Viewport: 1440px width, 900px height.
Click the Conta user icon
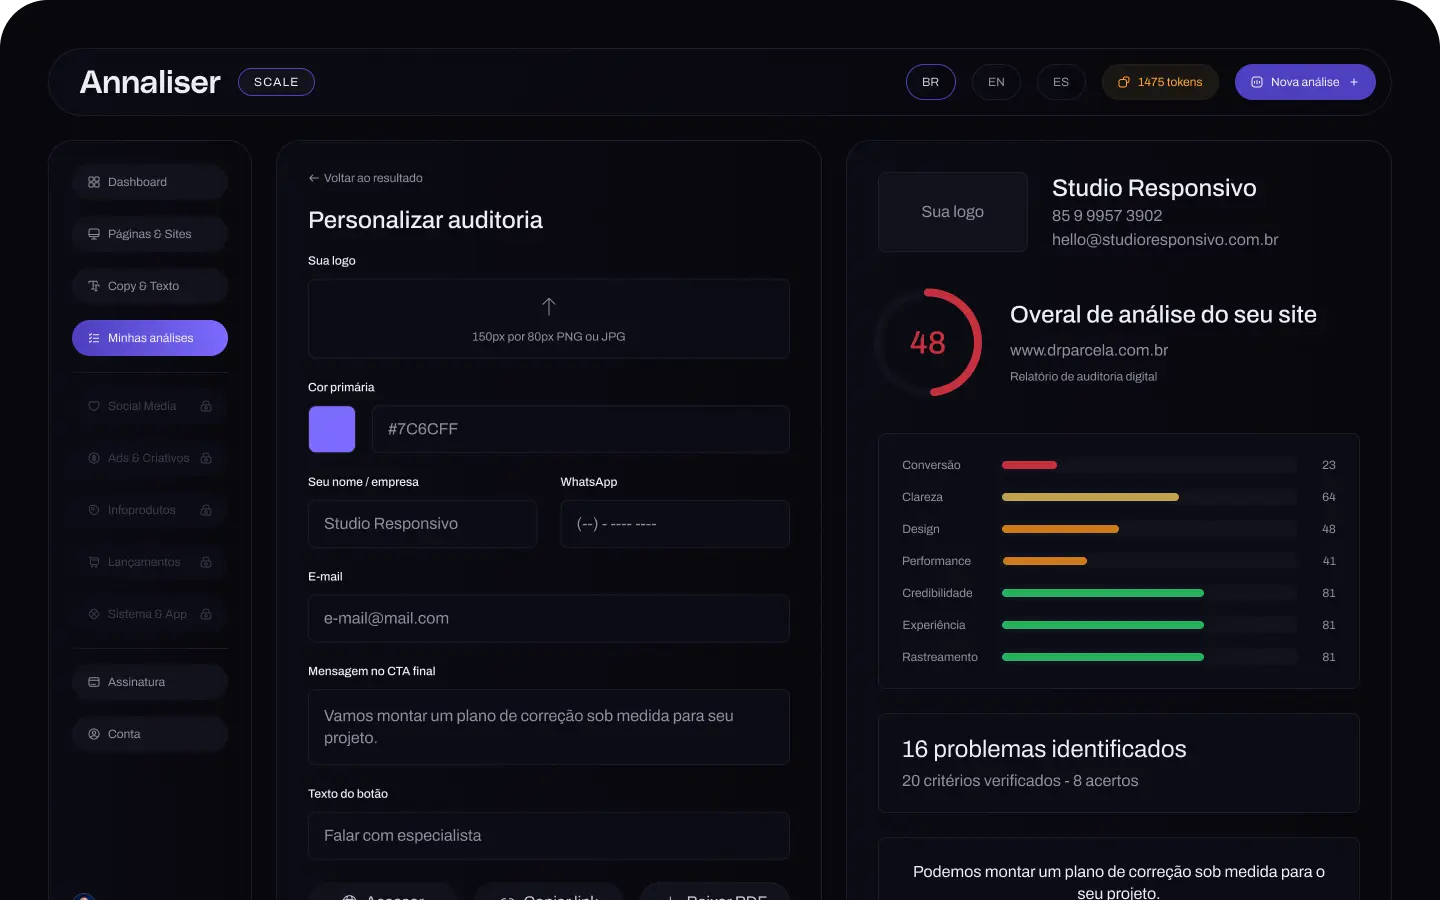coord(94,734)
